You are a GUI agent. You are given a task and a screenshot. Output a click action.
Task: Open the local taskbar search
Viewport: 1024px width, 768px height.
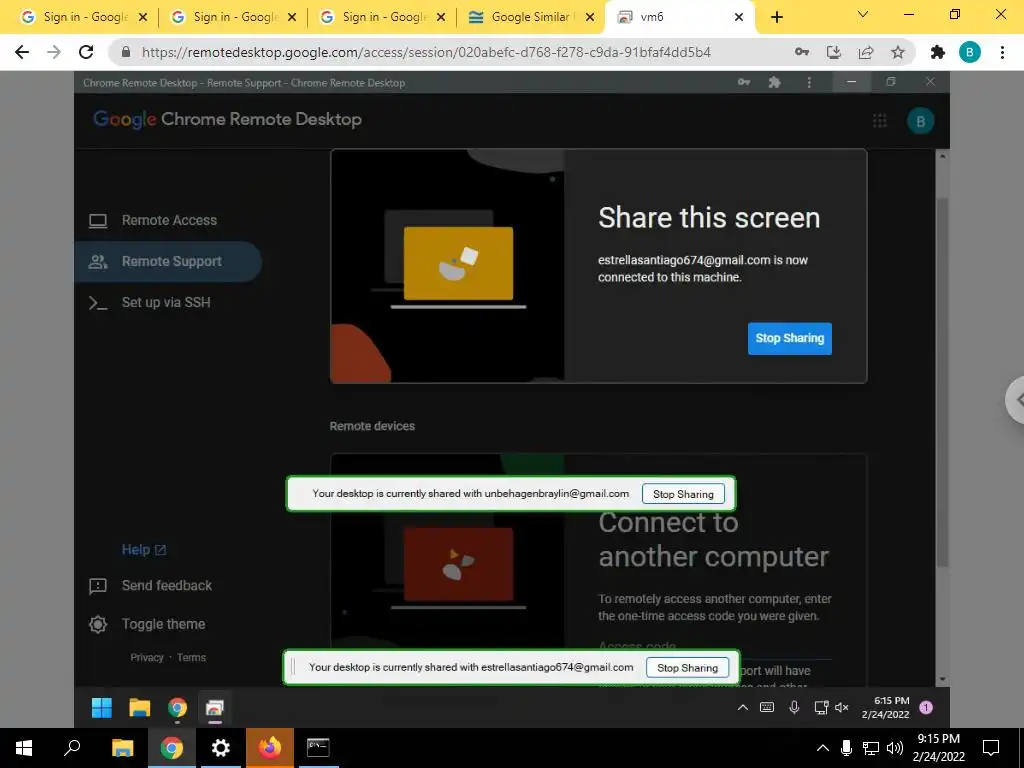point(72,748)
